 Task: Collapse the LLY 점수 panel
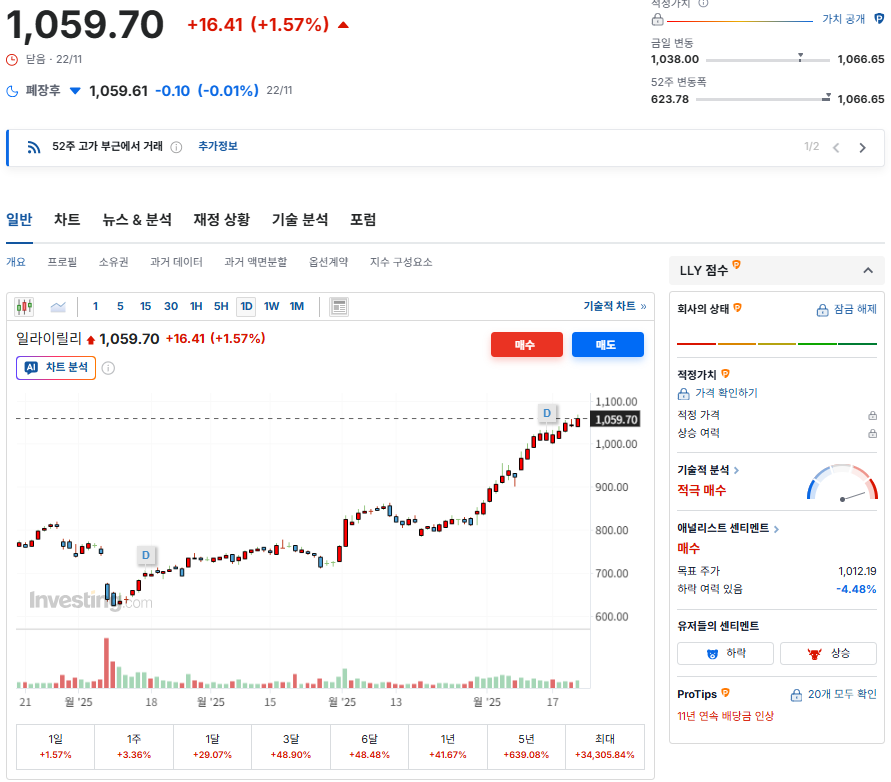click(x=868, y=271)
